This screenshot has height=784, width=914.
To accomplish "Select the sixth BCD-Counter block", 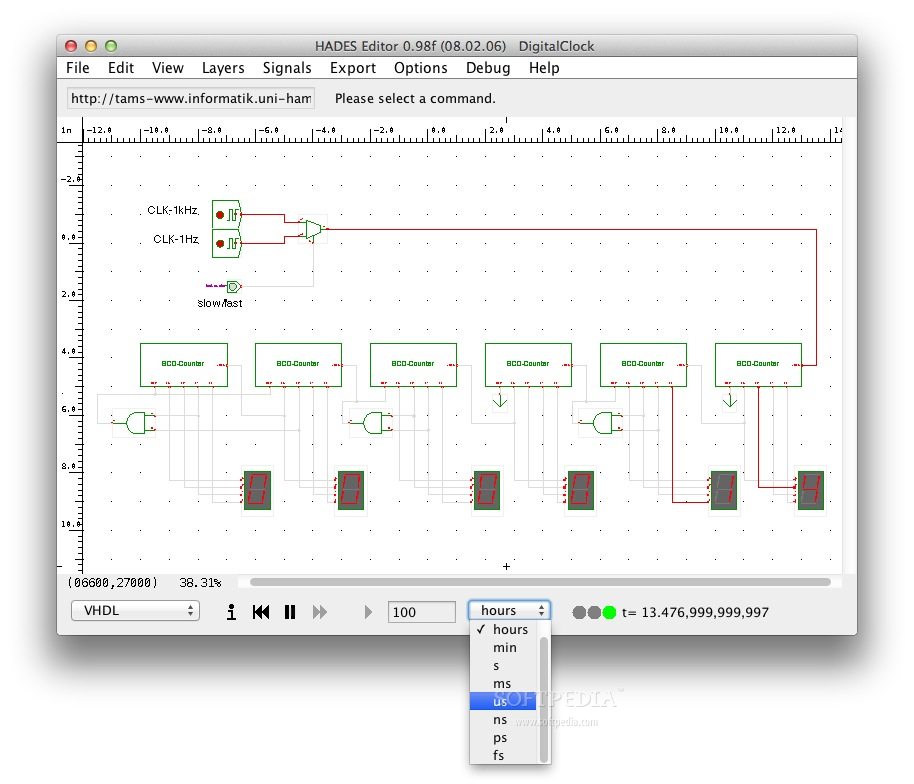I will coord(758,365).
